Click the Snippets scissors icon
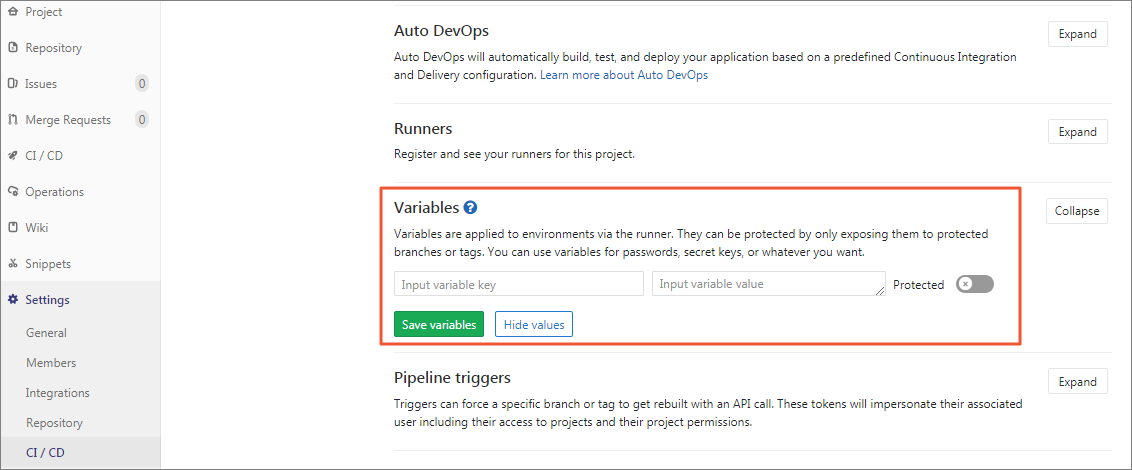Screen dimensions: 1132x470 pyautogui.click(x=12, y=264)
